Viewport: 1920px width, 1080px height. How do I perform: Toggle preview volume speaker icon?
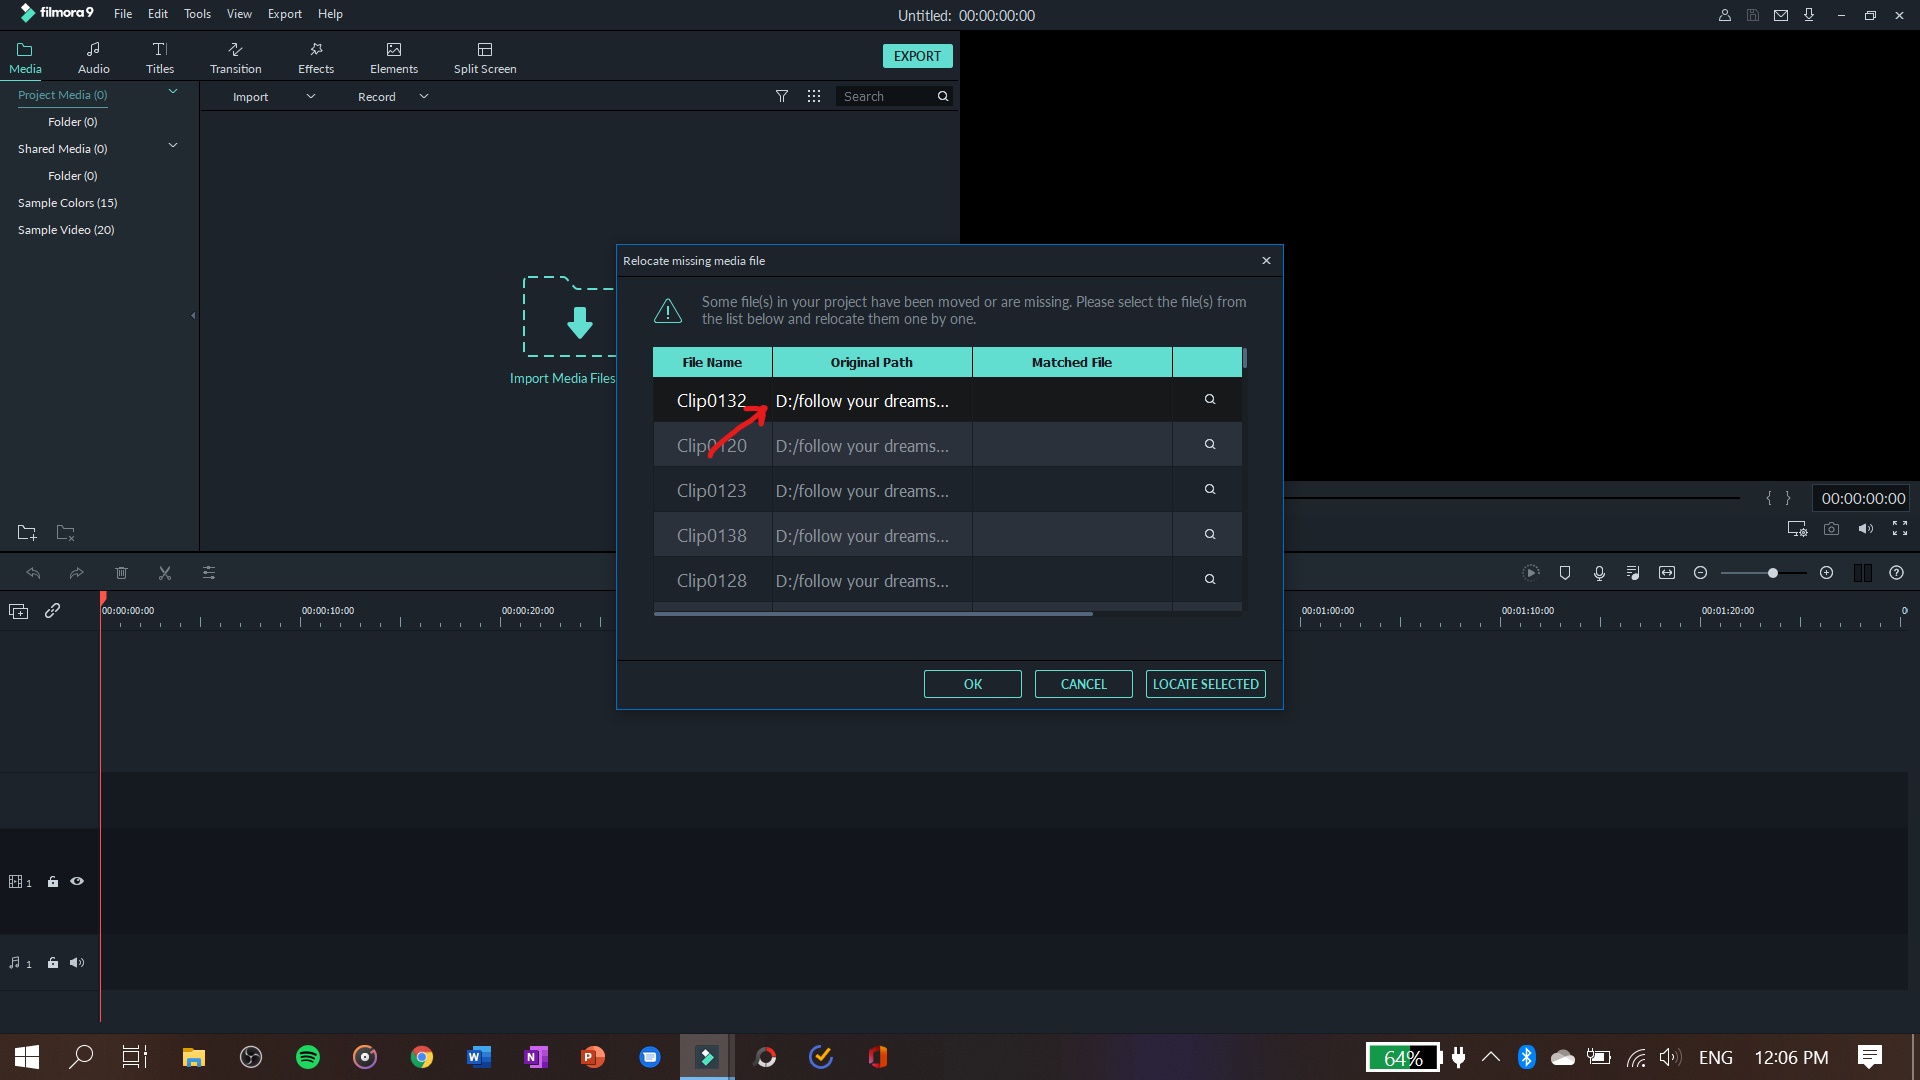[x=1866, y=529]
